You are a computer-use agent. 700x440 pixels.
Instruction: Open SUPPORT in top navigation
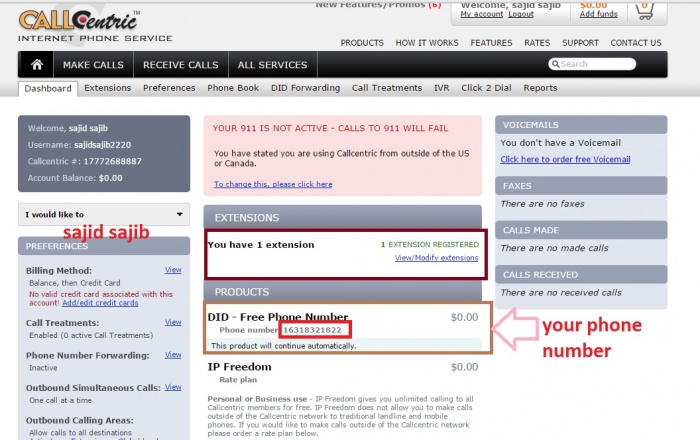click(x=580, y=43)
